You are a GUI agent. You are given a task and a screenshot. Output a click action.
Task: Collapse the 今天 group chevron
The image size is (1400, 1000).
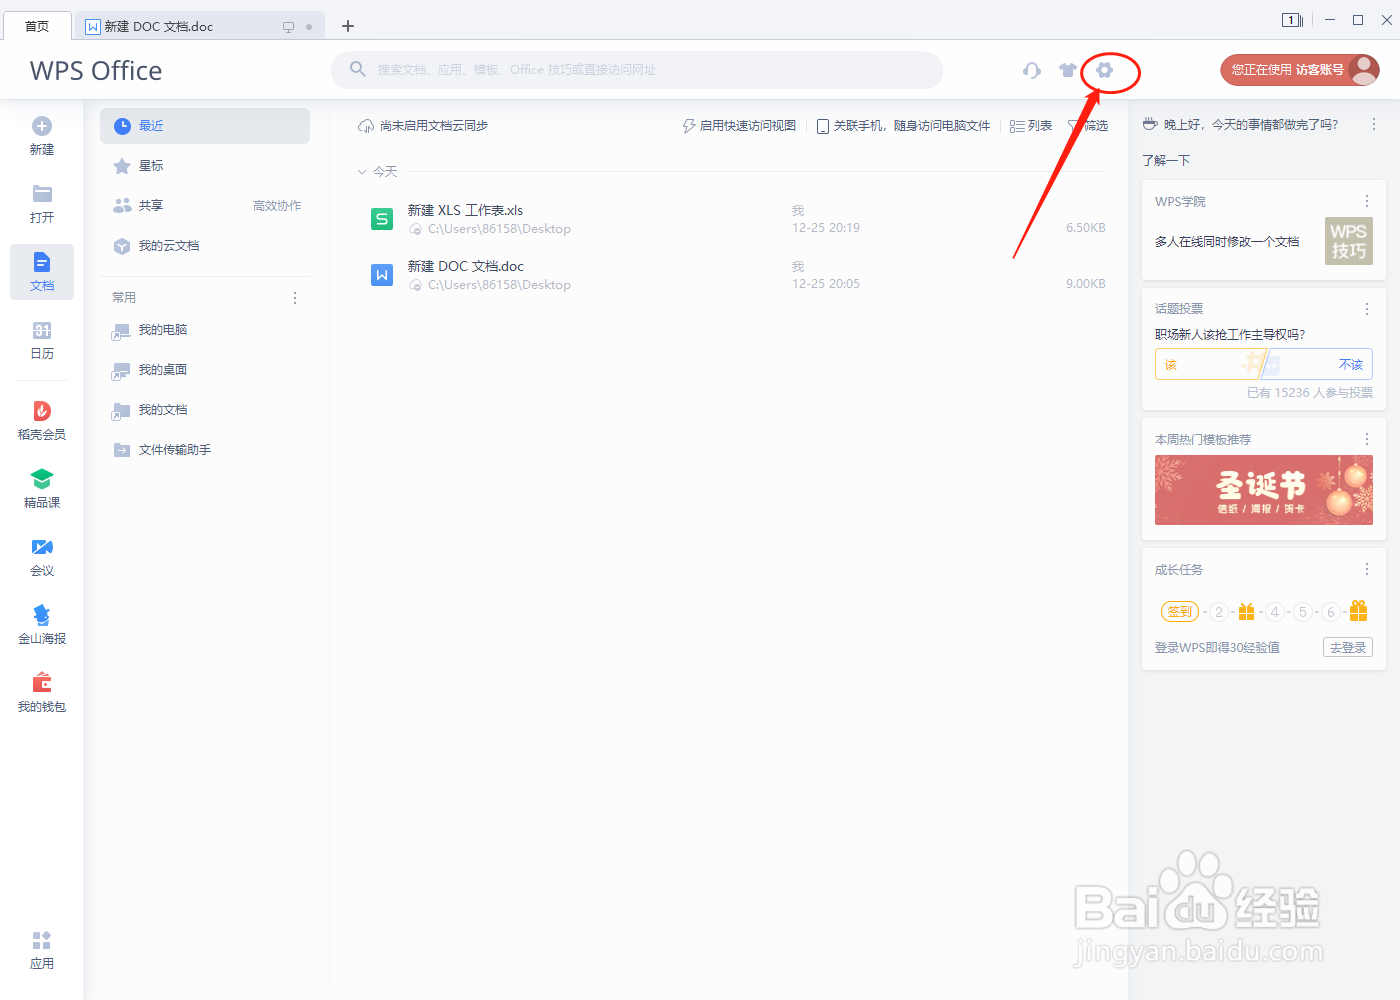(x=362, y=172)
